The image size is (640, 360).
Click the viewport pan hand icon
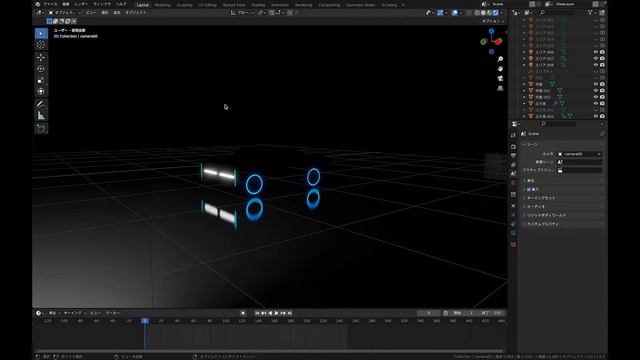(500, 69)
